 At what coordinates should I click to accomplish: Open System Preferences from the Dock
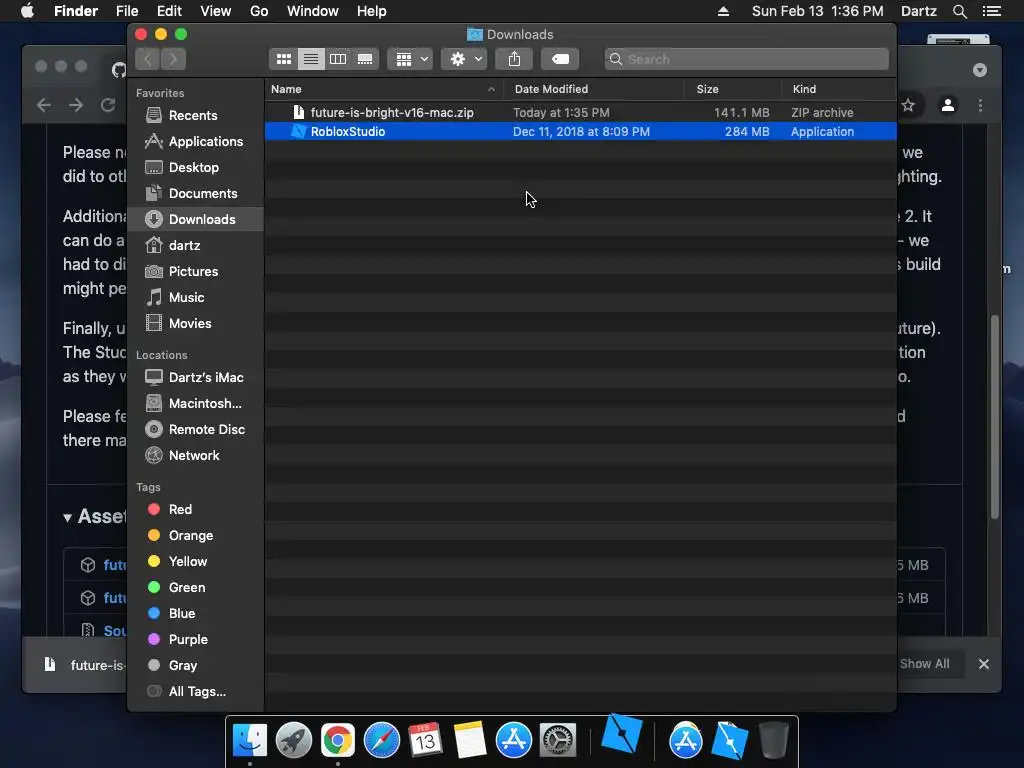[558, 741]
